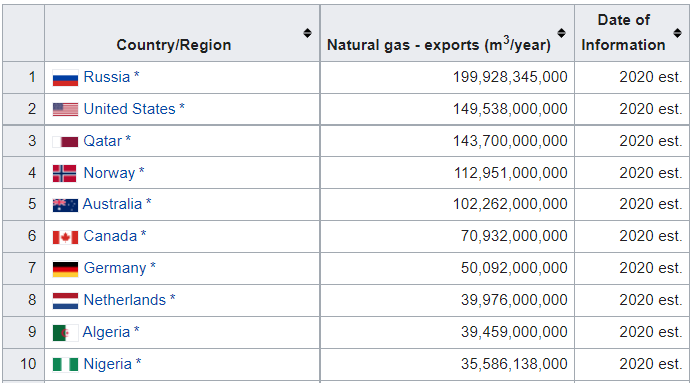Sort table by Country/Region column arrows
The width and height of the screenshot is (694, 383).
point(307,33)
